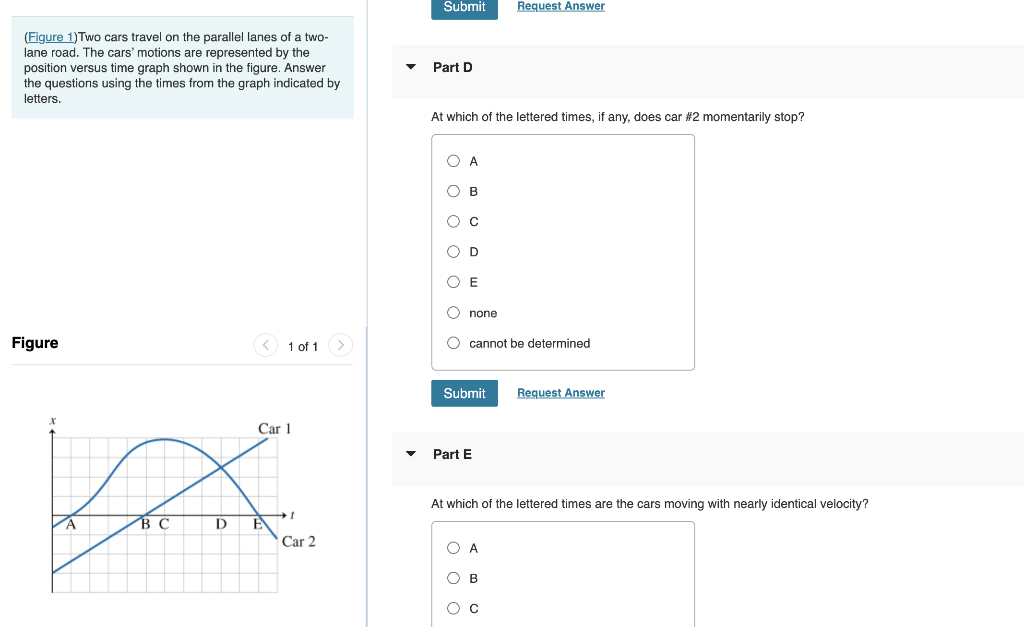Collapse Part E using its disclosure triangle
Viewport: 1024px width, 627px height.
pos(410,453)
